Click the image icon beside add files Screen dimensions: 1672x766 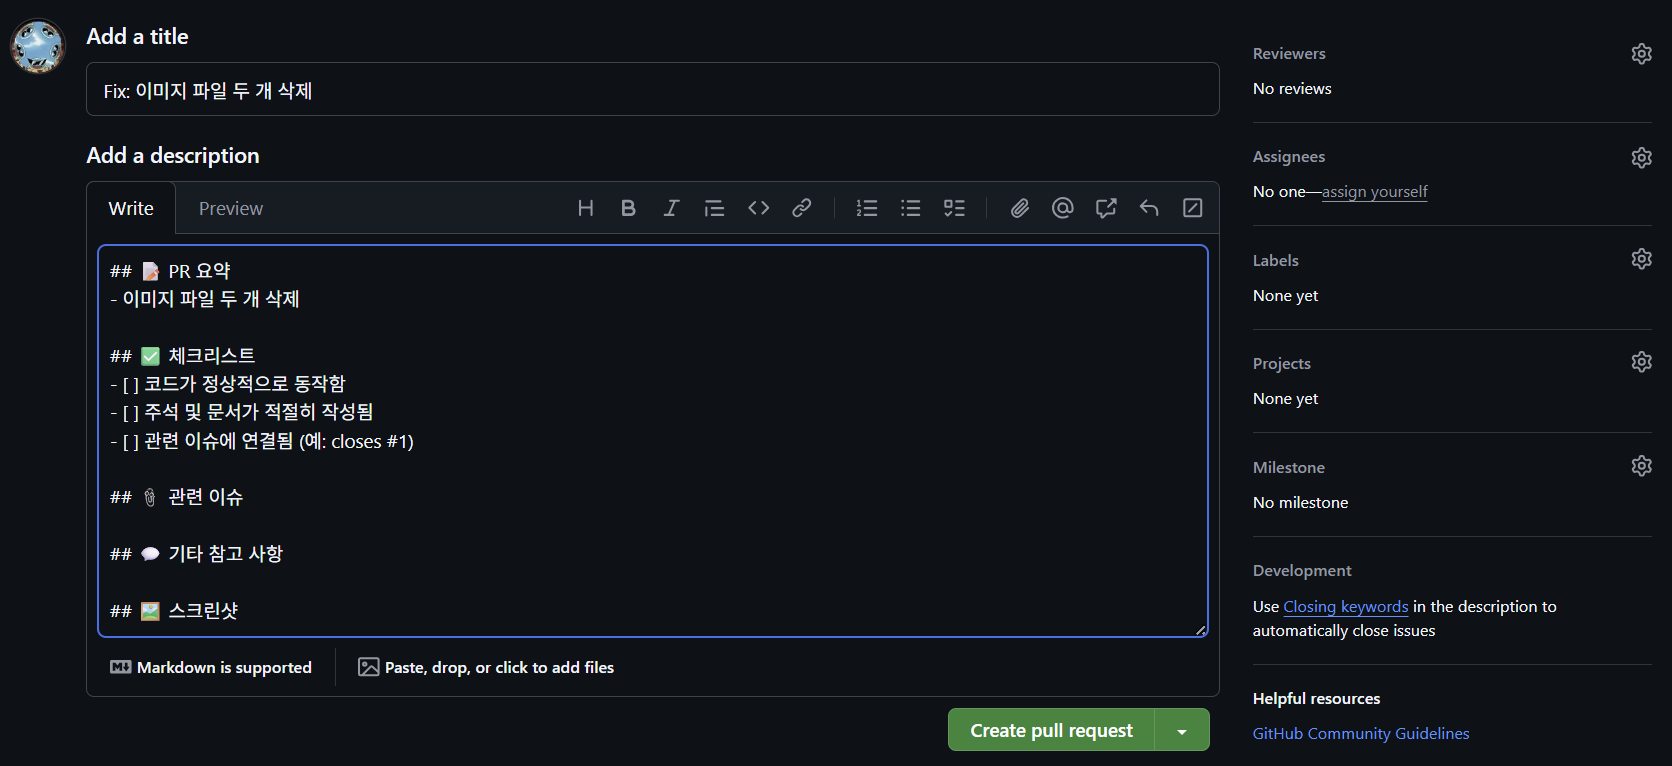tap(369, 667)
